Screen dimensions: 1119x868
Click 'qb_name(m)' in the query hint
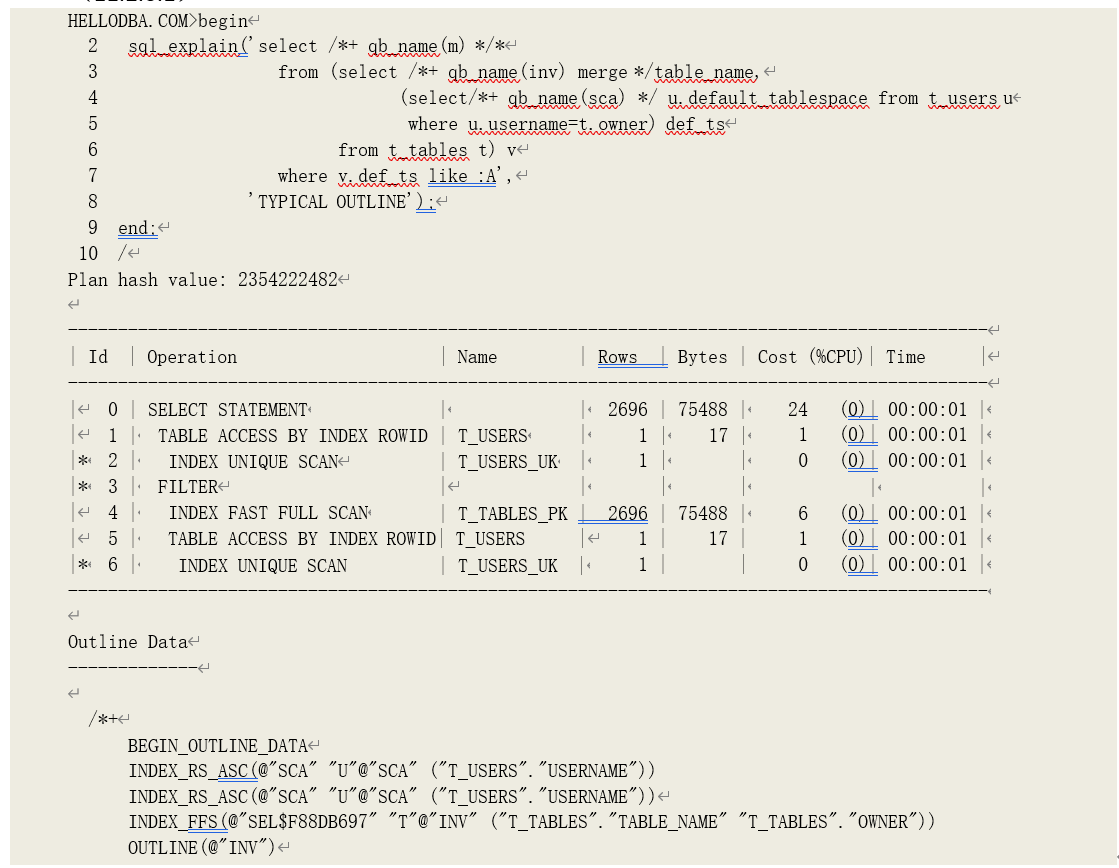pyautogui.click(x=416, y=46)
